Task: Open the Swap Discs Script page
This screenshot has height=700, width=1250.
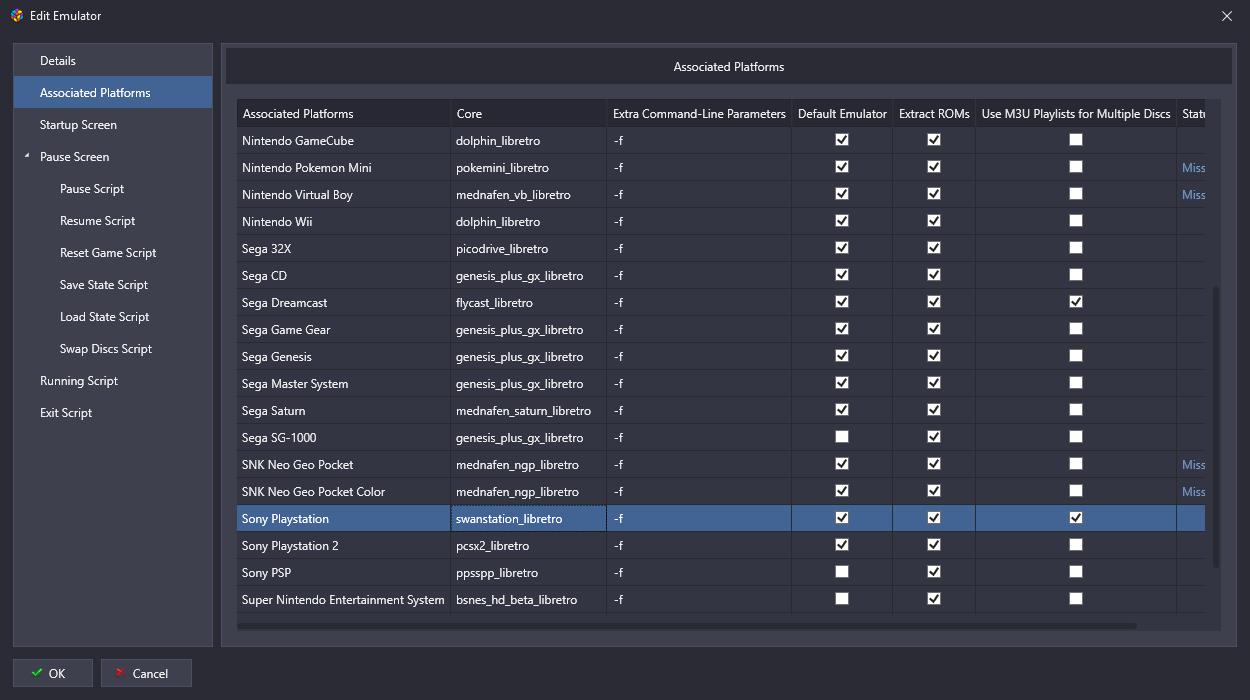Action: click(x=113, y=349)
